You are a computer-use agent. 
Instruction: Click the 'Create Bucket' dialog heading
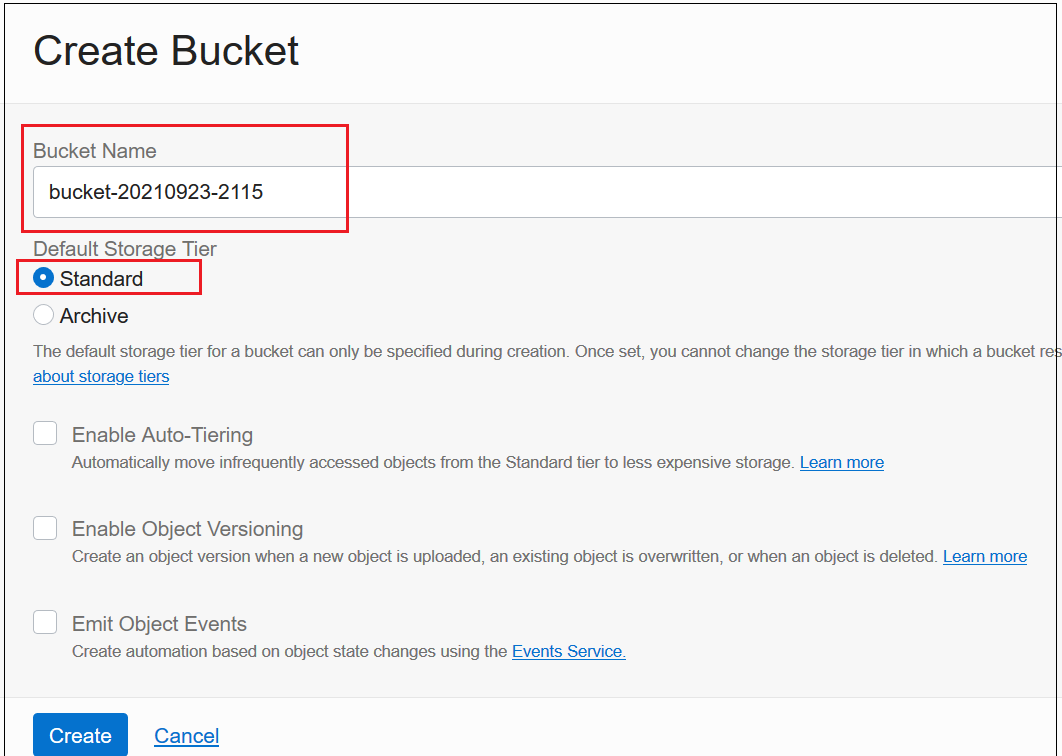click(x=166, y=51)
